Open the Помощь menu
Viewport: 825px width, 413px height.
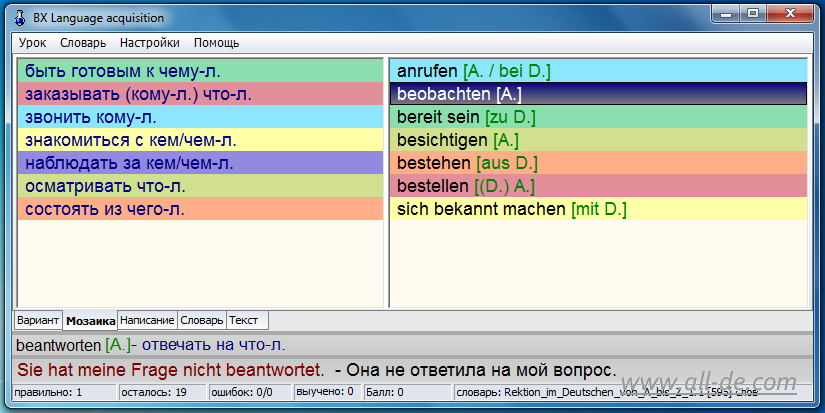pyautogui.click(x=216, y=43)
